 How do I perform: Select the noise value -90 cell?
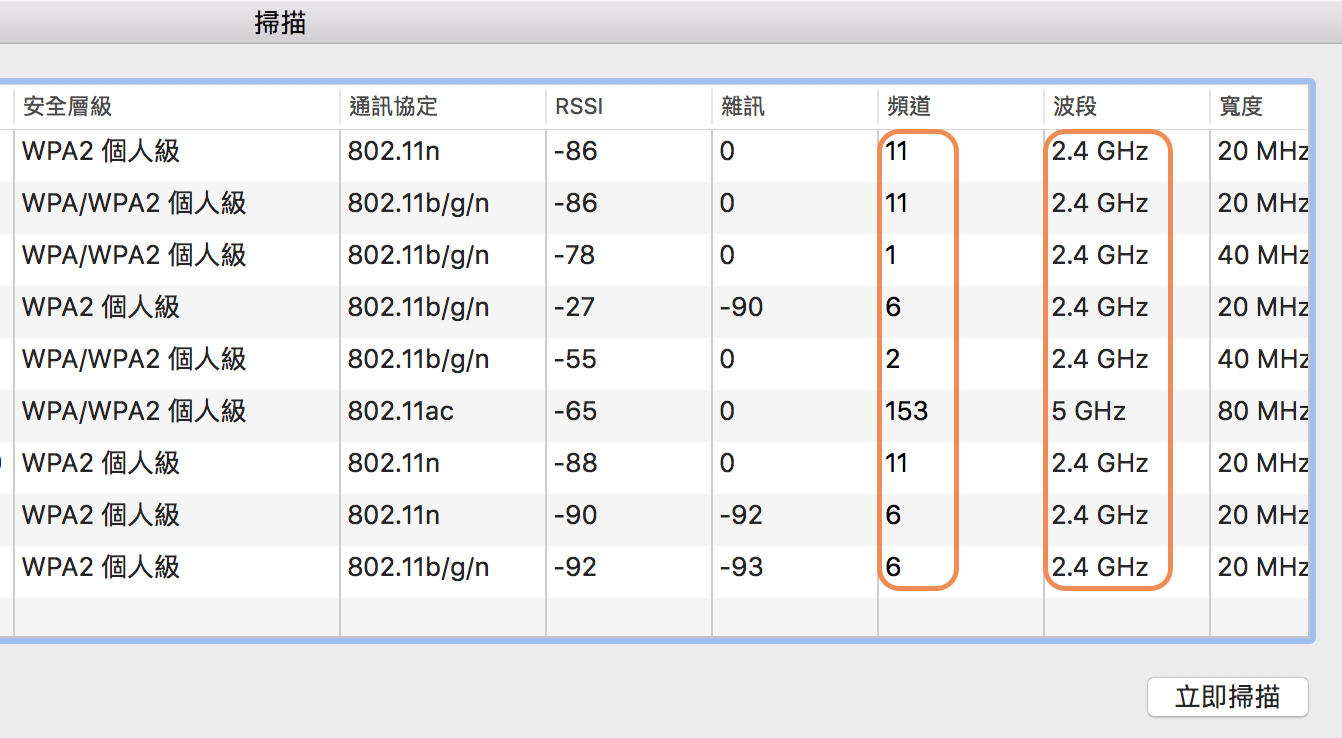click(x=741, y=307)
